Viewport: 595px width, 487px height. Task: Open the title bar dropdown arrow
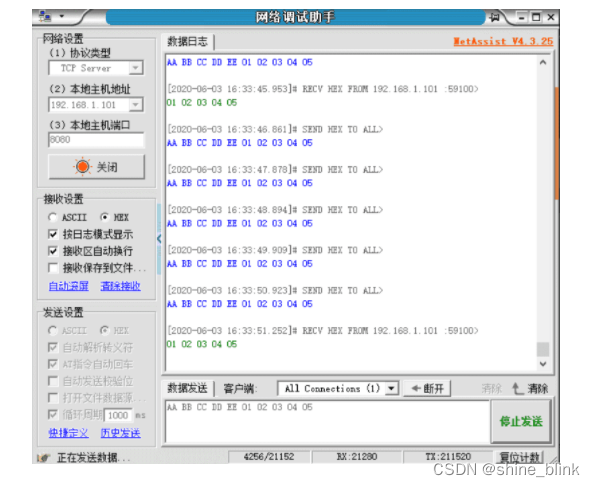click(62, 16)
